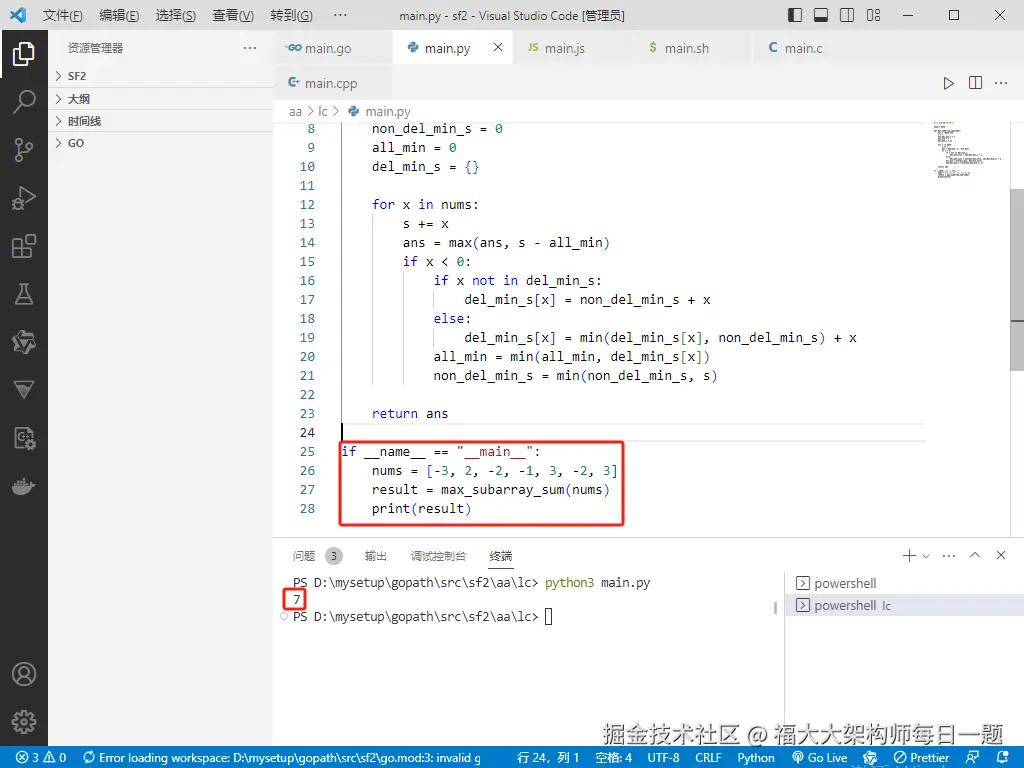The width and height of the screenshot is (1024, 768).
Task: Place cursor on line 23 return ans
Action: coord(409,413)
